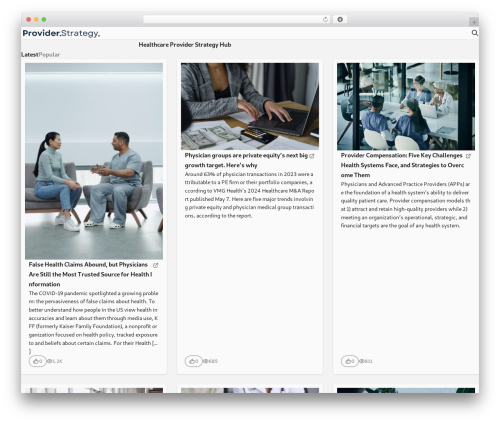This screenshot has width=500, height=423.
Task: Like the Physician groups private equity article
Action: click(x=193, y=361)
